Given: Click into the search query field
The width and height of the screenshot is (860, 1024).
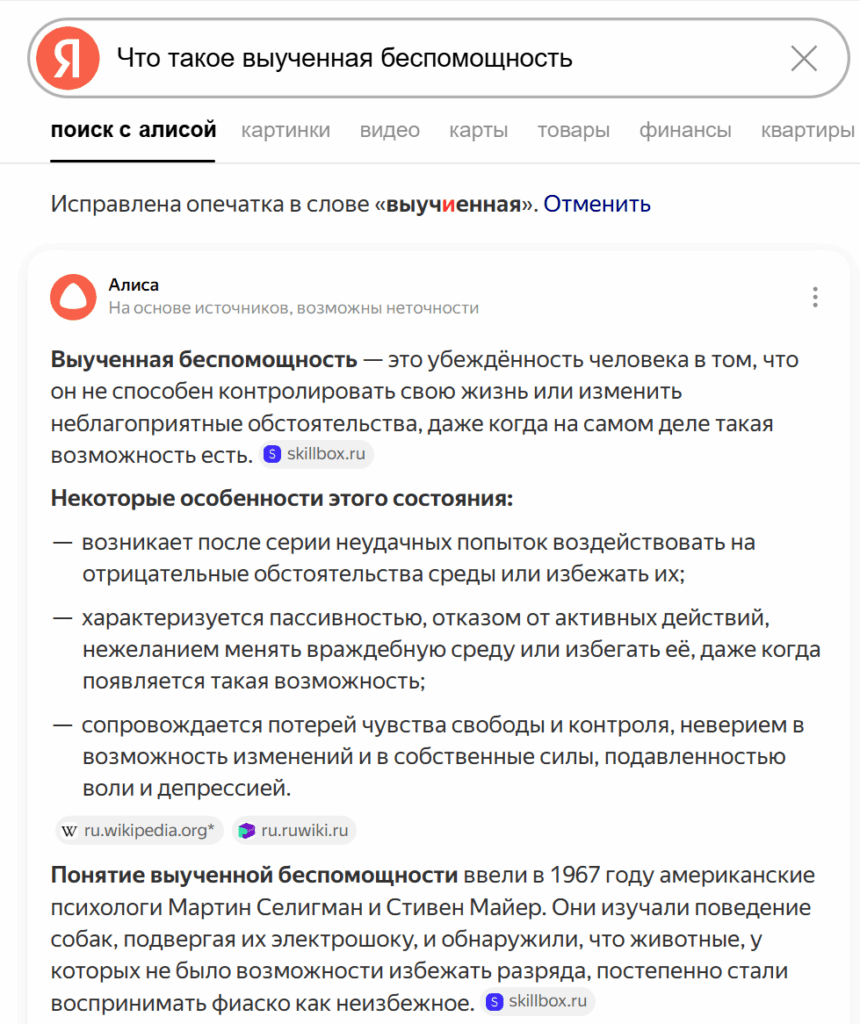Looking at the screenshot, I should click(x=440, y=59).
